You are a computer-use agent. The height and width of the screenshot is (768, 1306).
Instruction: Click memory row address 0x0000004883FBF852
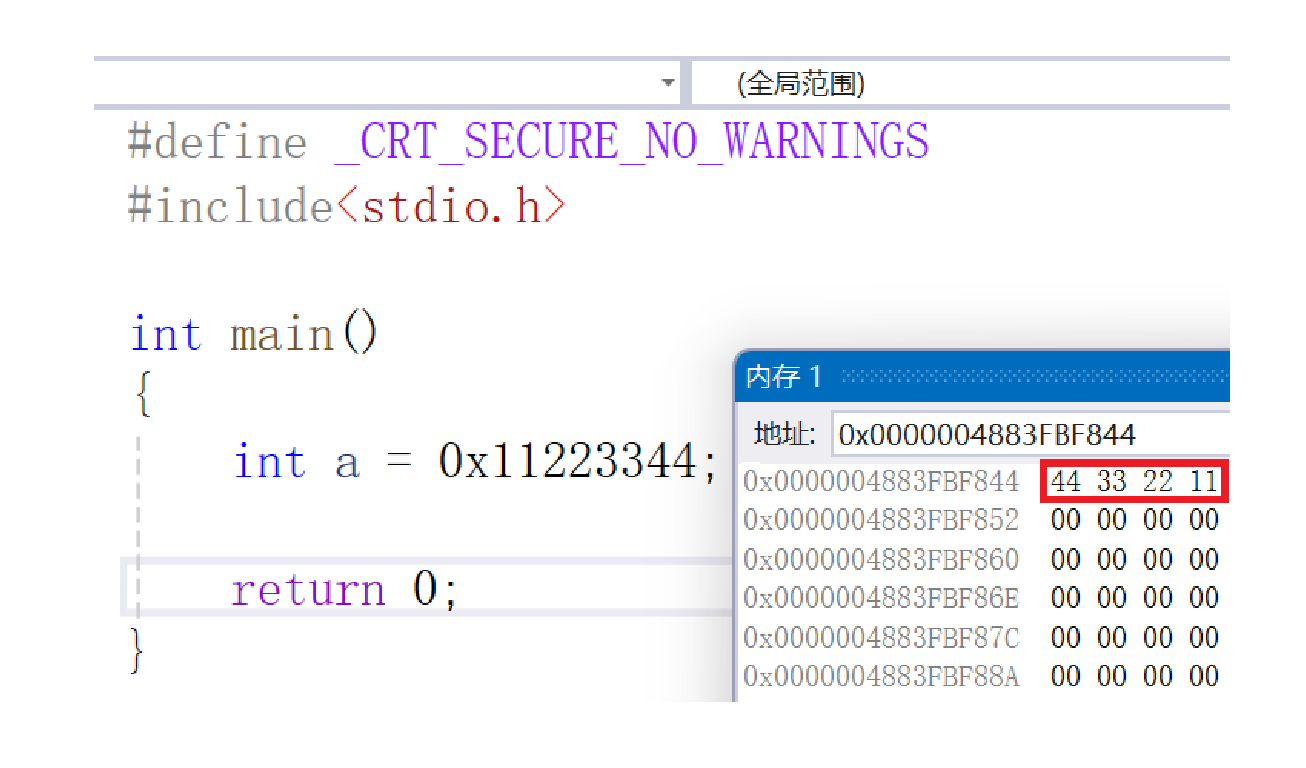tap(881, 520)
